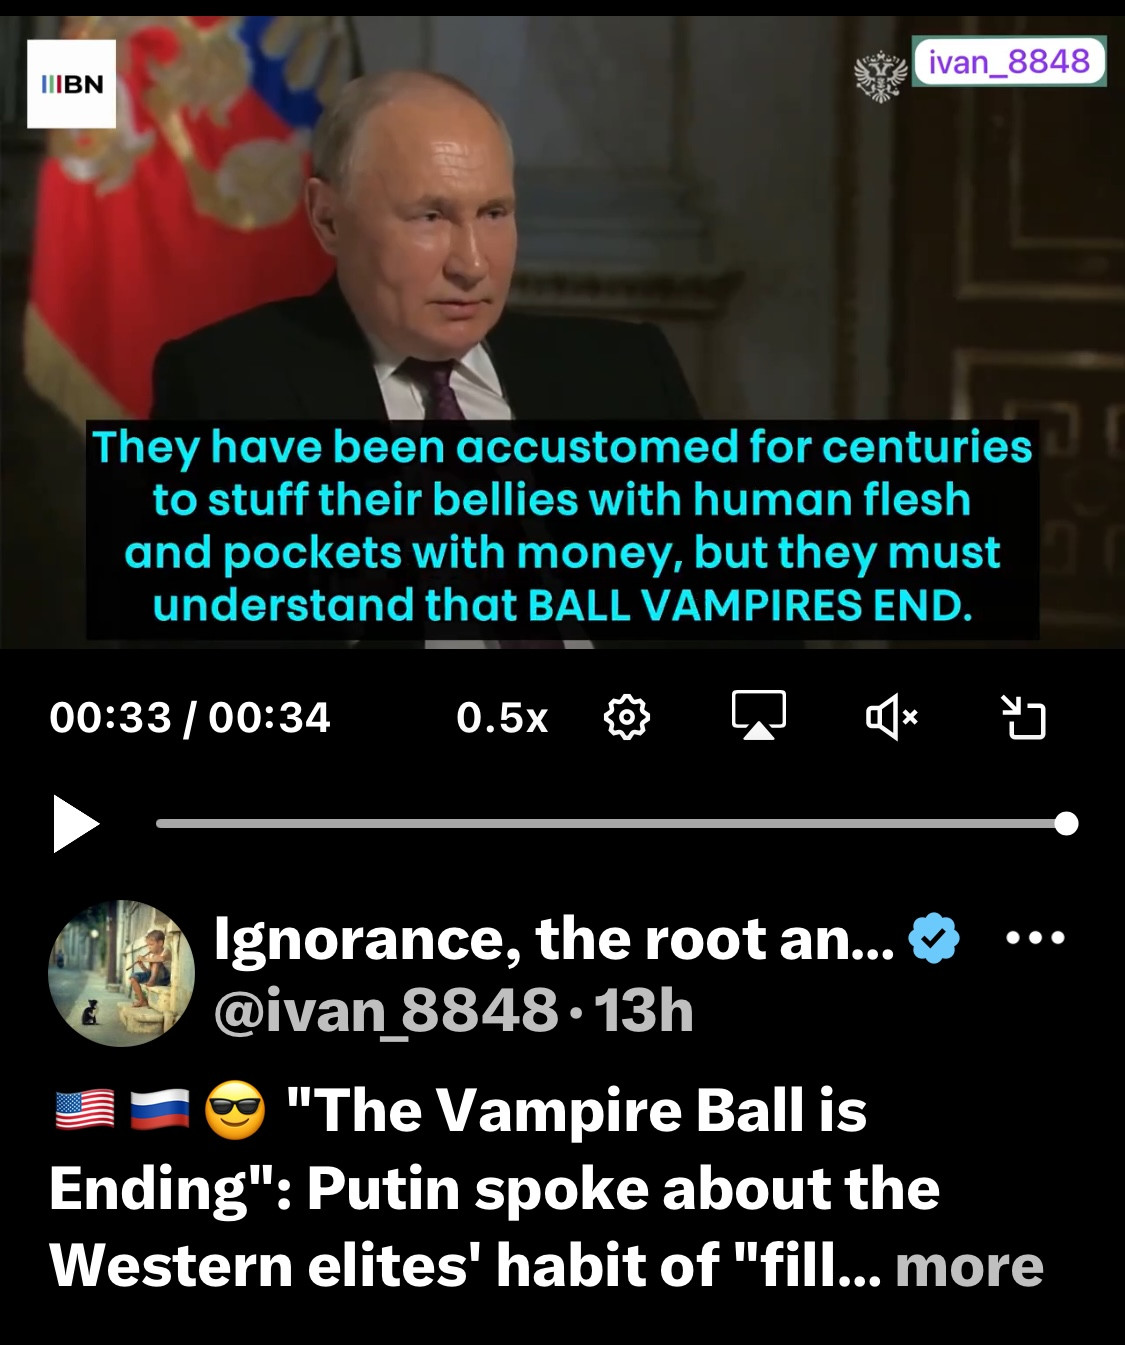Unmute the video with speaker icon
This screenshot has width=1125, height=1345.
[x=892, y=718]
